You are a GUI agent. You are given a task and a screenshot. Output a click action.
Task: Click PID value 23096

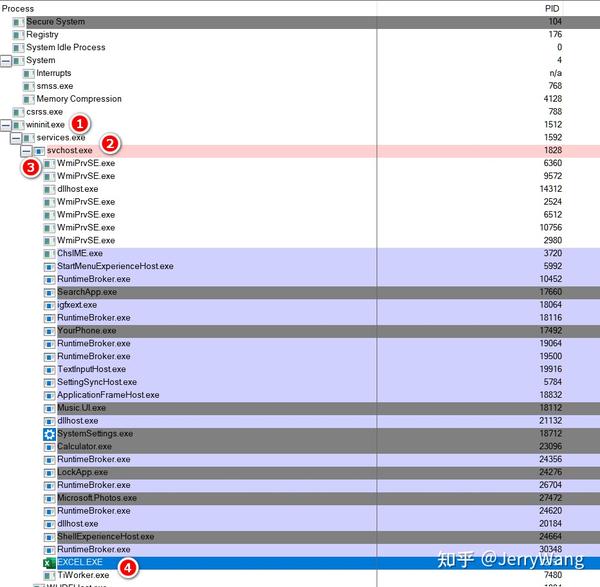[x=551, y=446]
